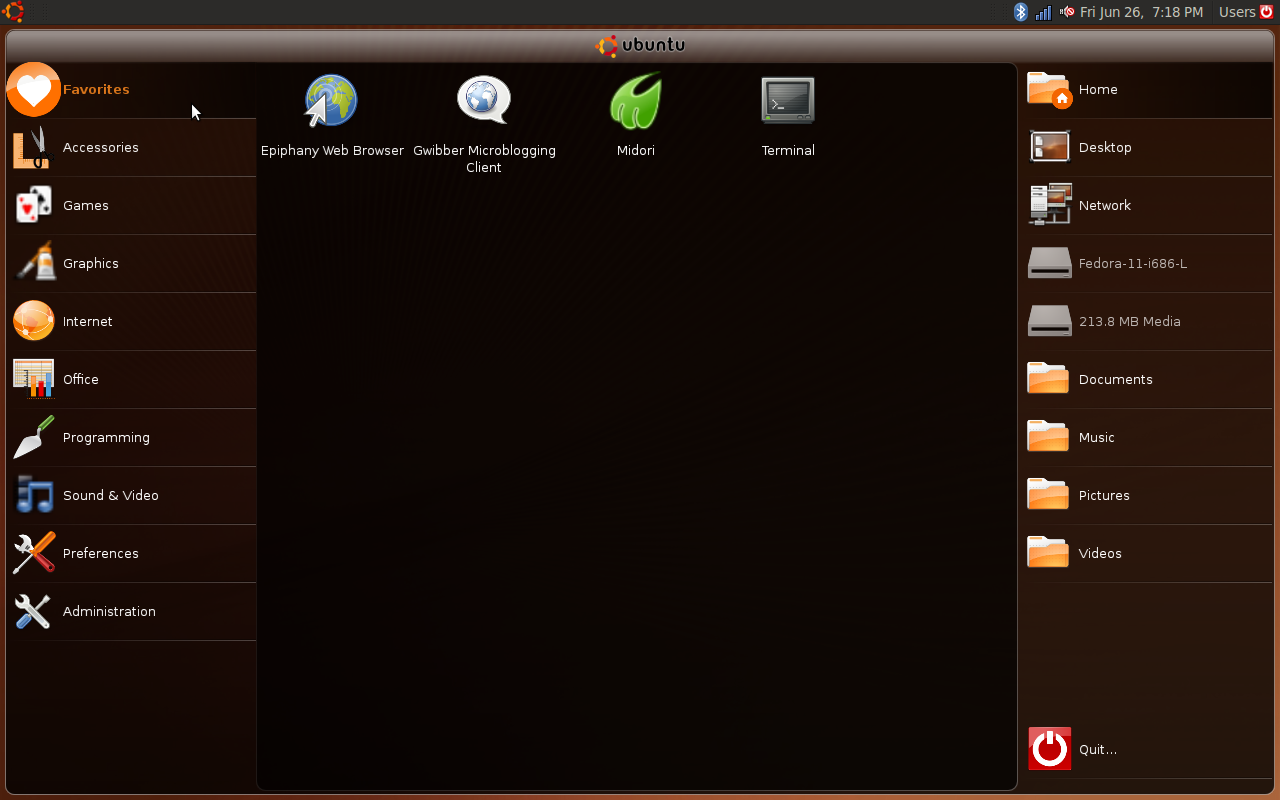Open the Users switcher menu

[x=1237, y=12]
